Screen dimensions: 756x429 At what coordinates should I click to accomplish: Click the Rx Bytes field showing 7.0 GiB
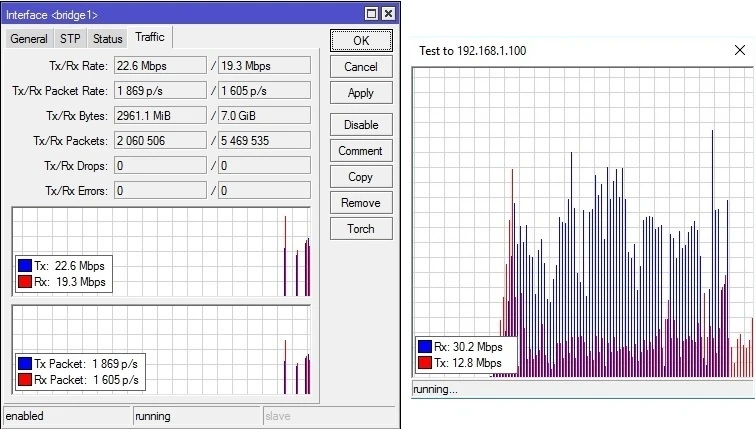coord(264,115)
